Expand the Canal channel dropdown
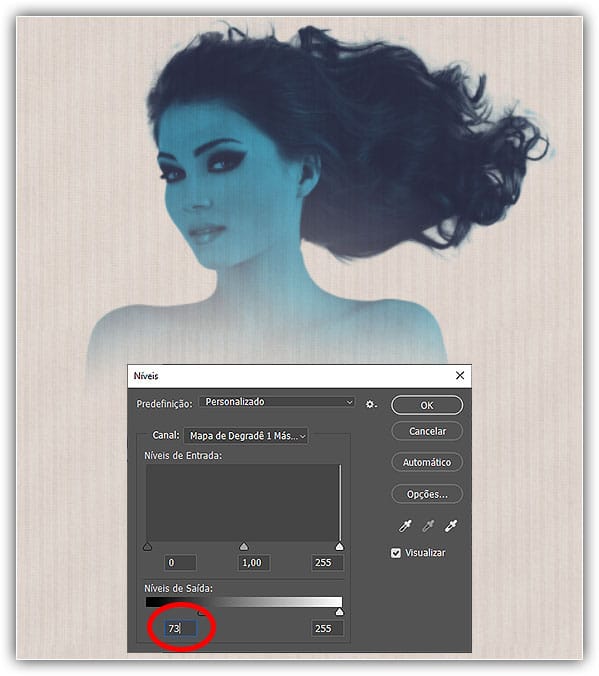Screen dimensions: 599x676 [x=246, y=436]
